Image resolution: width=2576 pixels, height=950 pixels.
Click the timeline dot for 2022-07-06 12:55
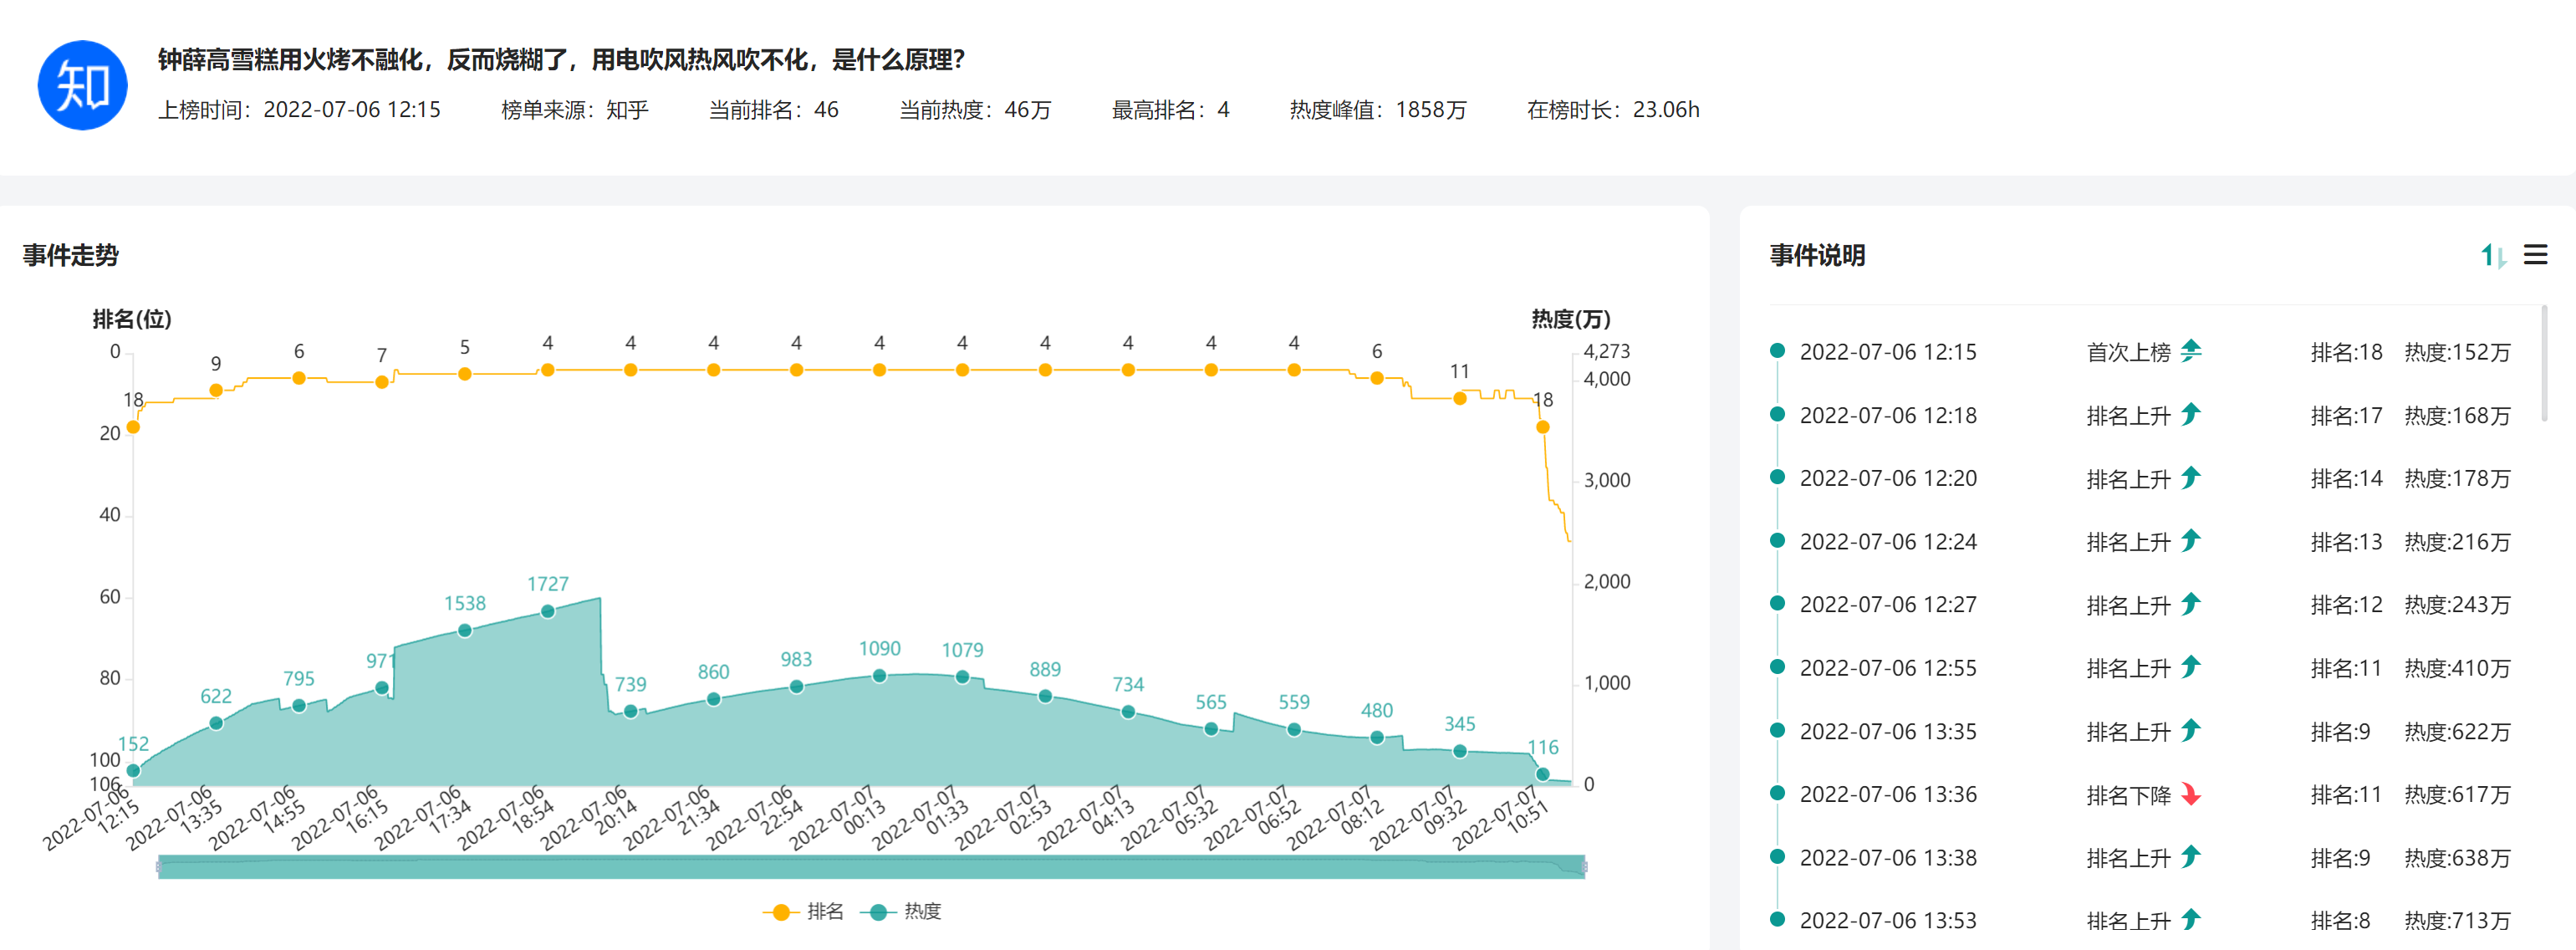pyautogui.click(x=1777, y=667)
